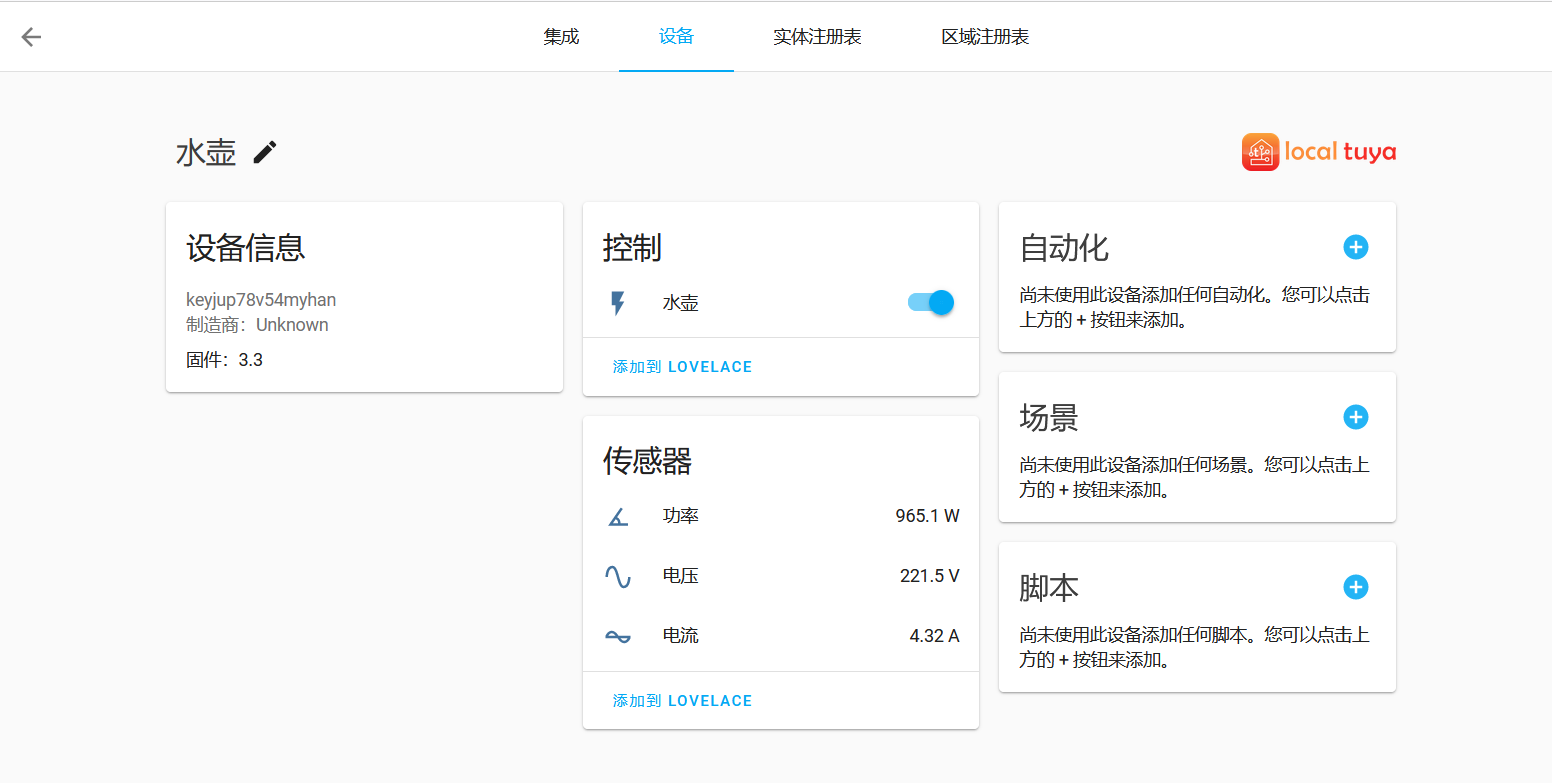Click the back arrow icon
This screenshot has width=1552, height=783.
click(x=32, y=37)
